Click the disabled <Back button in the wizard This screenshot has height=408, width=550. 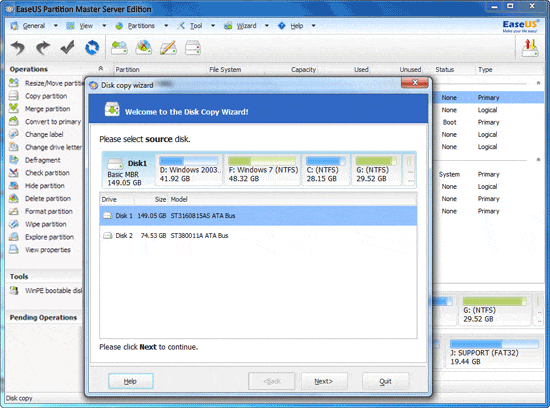[271, 381]
